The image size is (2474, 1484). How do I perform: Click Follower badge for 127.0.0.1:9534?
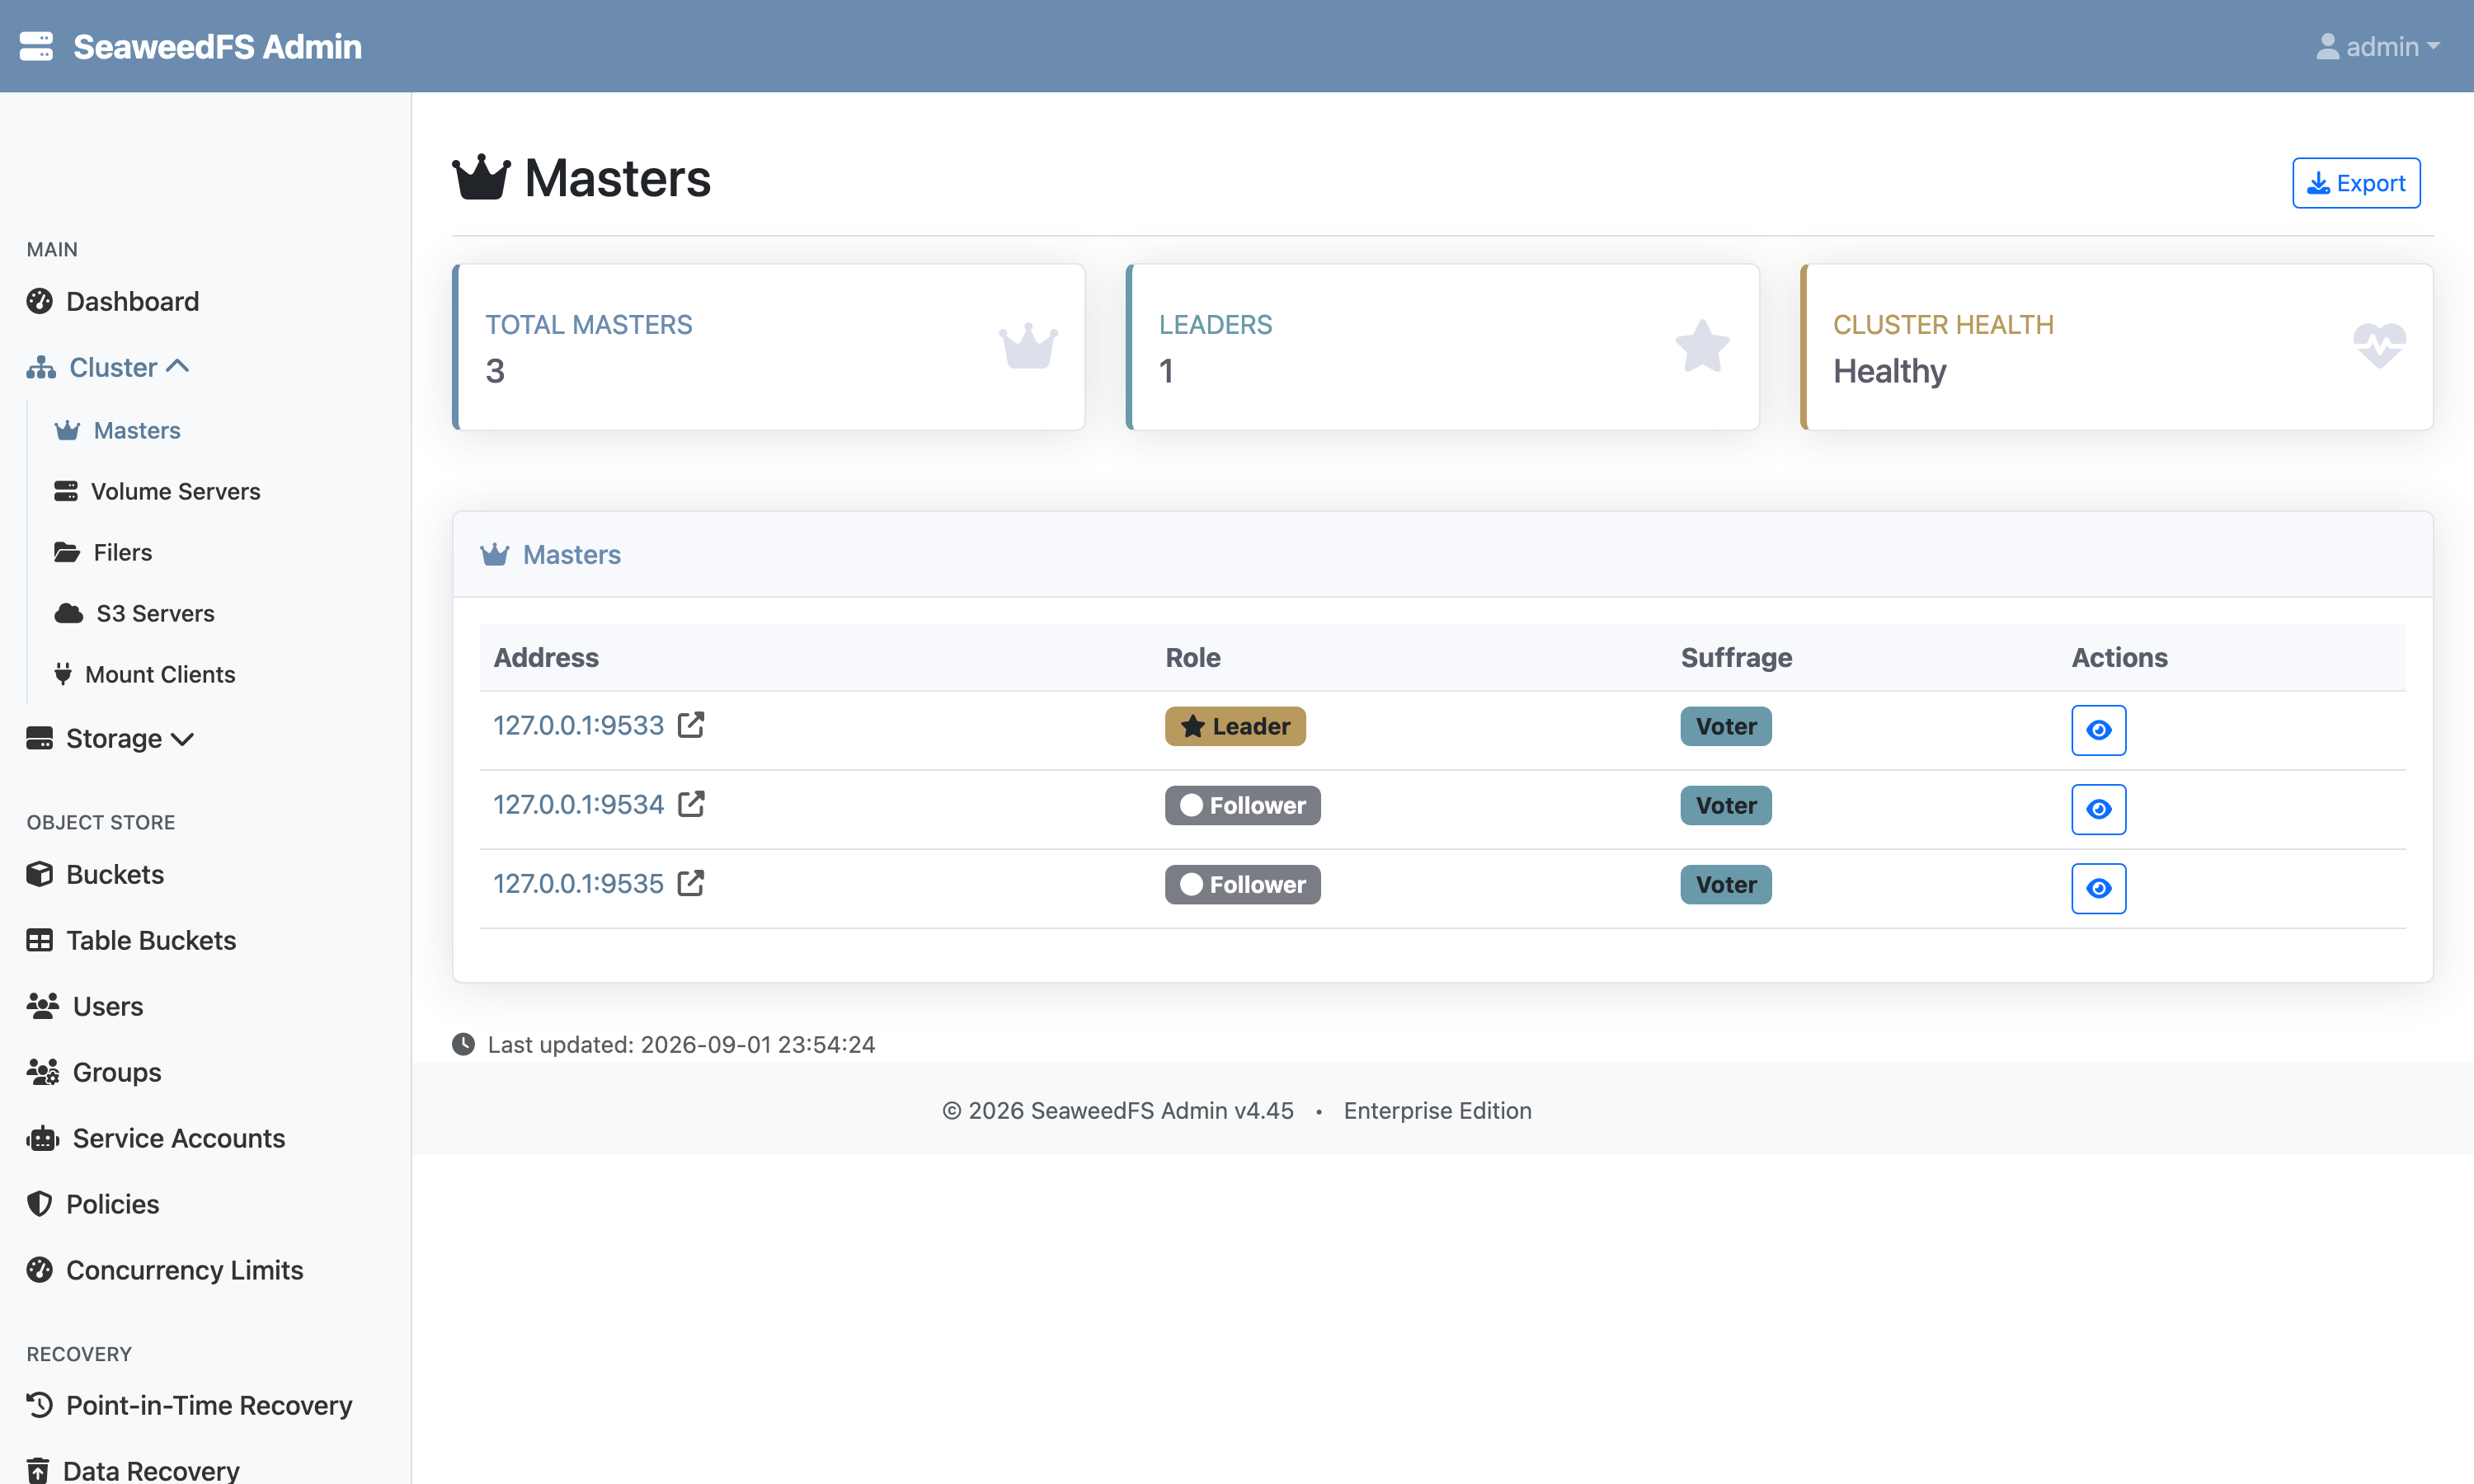pos(1242,805)
